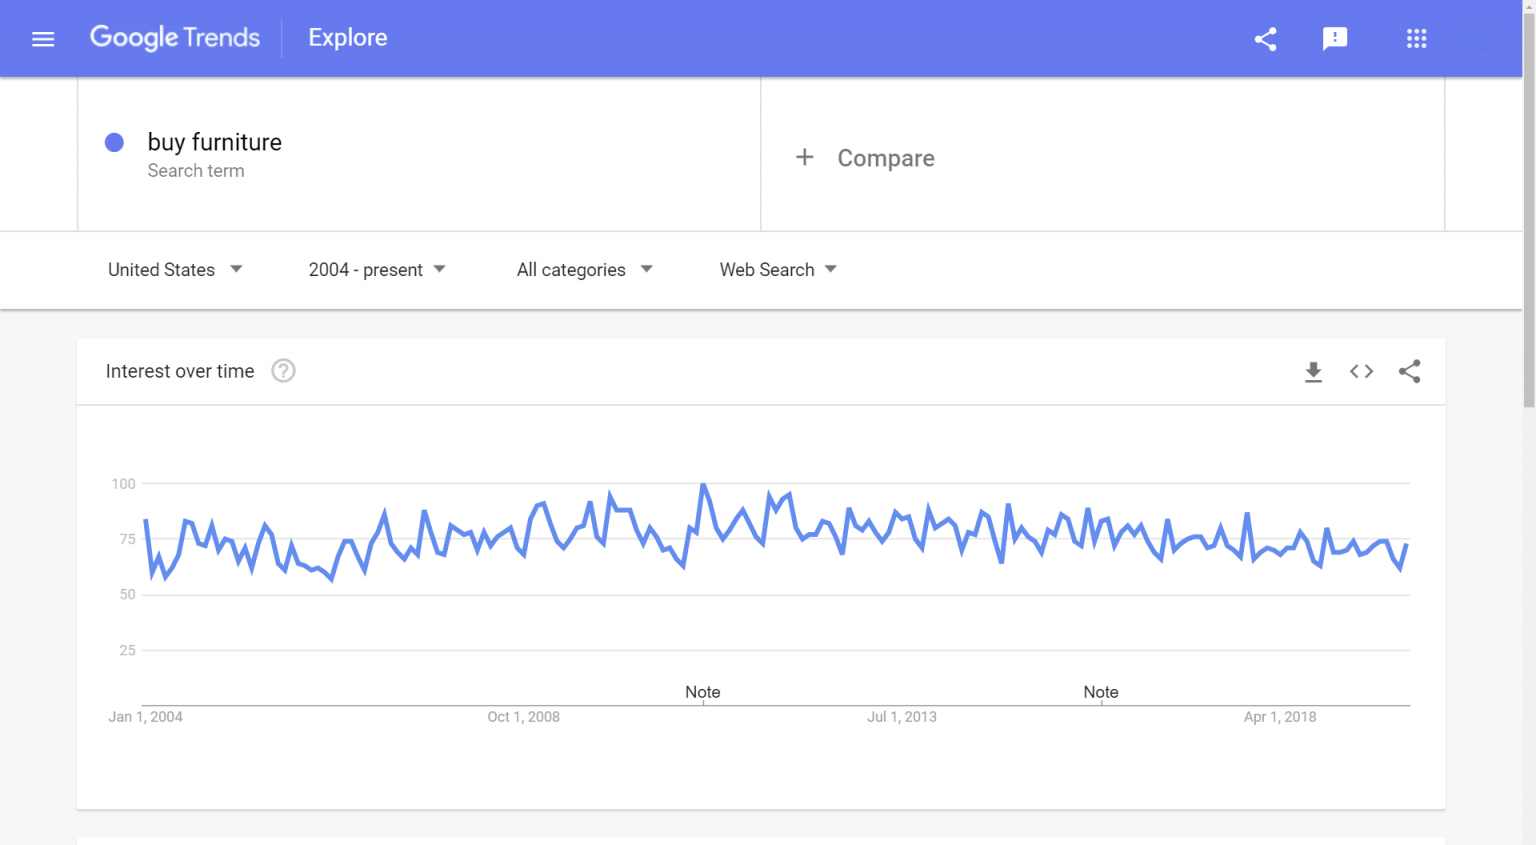This screenshot has height=845, width=1536.
Task: Expand the United States region dropdown
Action: coord(175,270)
